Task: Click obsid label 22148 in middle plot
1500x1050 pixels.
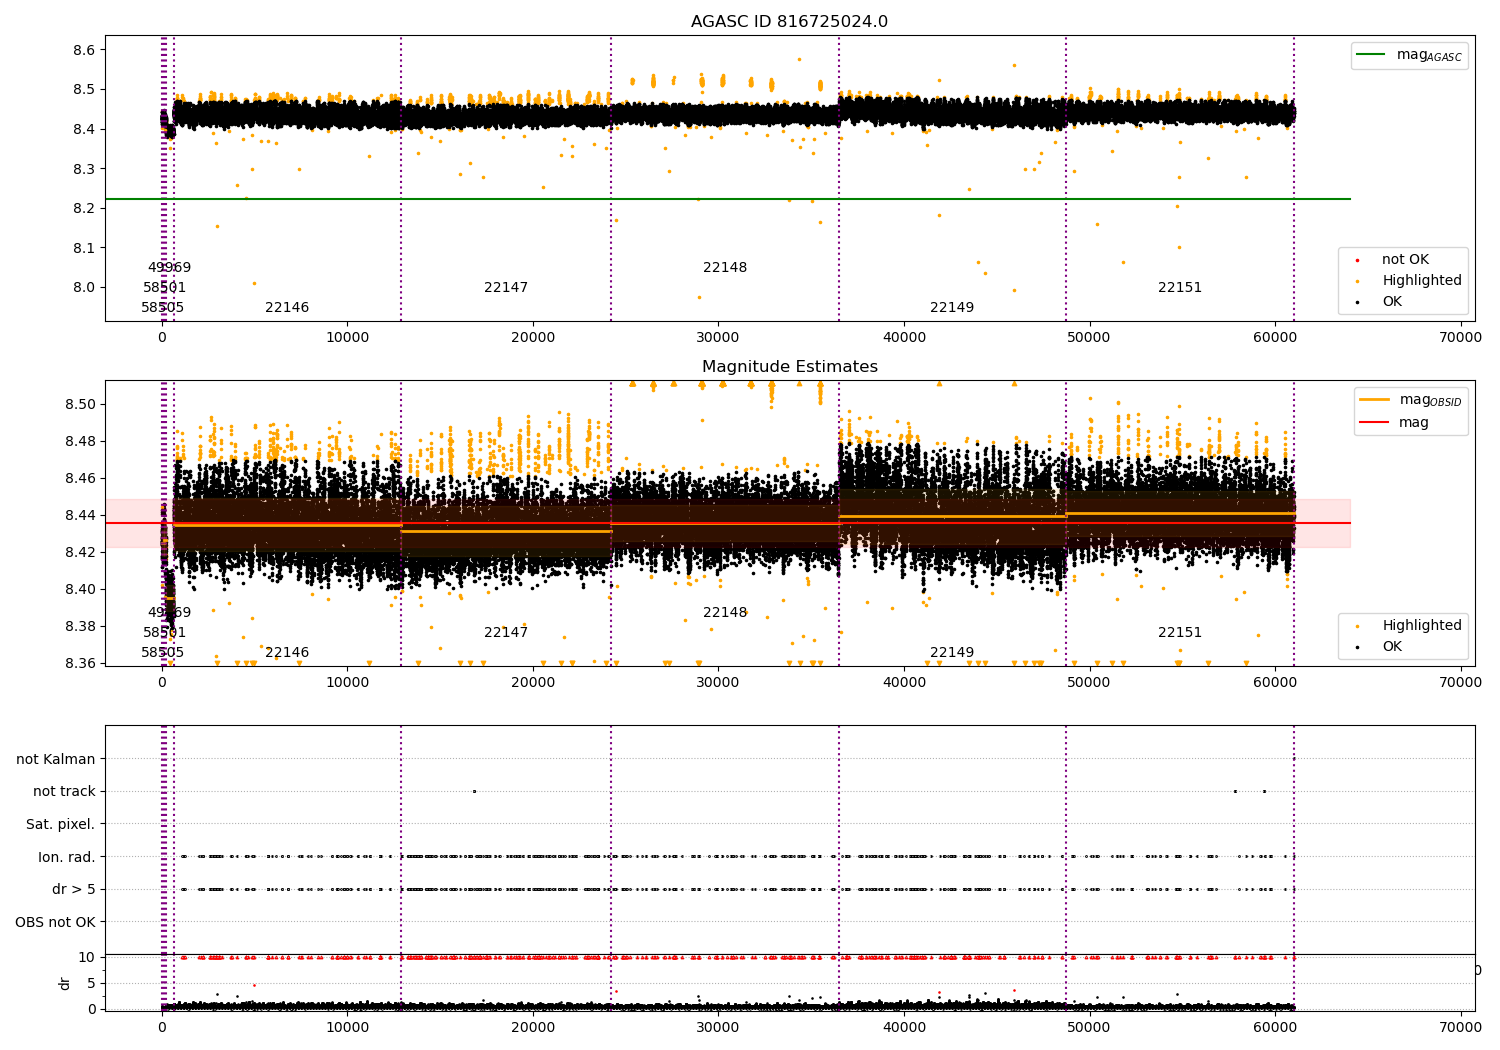Action: (x=725, y=612)
